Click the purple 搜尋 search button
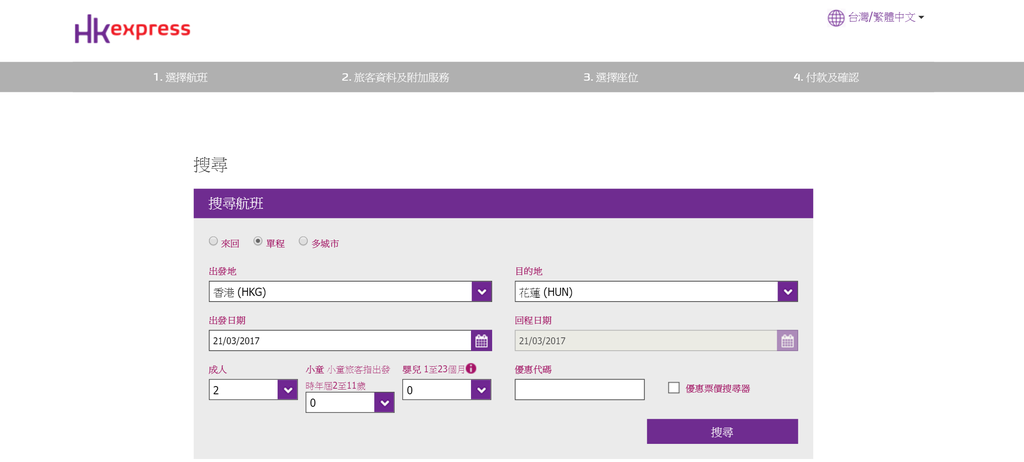Image resolution: width=1024 pixels, height=462 pixels. pyautogui.click(x=722, y=432)
